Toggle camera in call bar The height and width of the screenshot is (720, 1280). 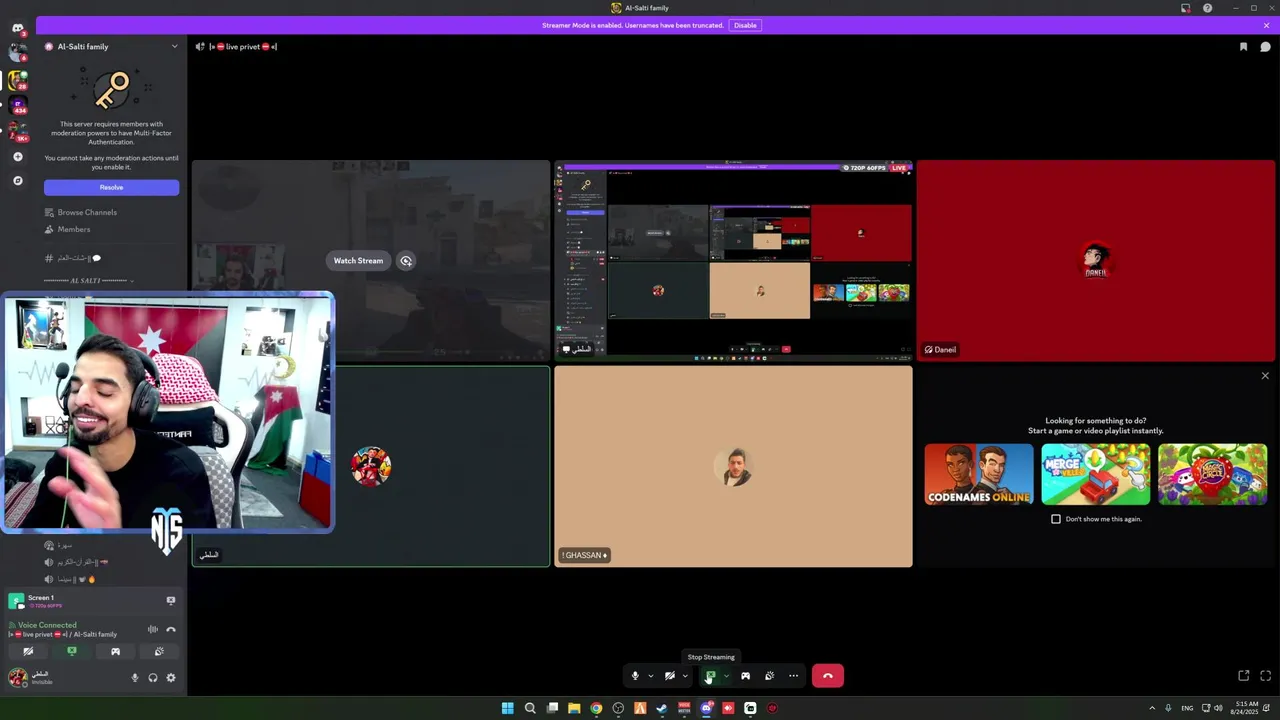[670, 676]
